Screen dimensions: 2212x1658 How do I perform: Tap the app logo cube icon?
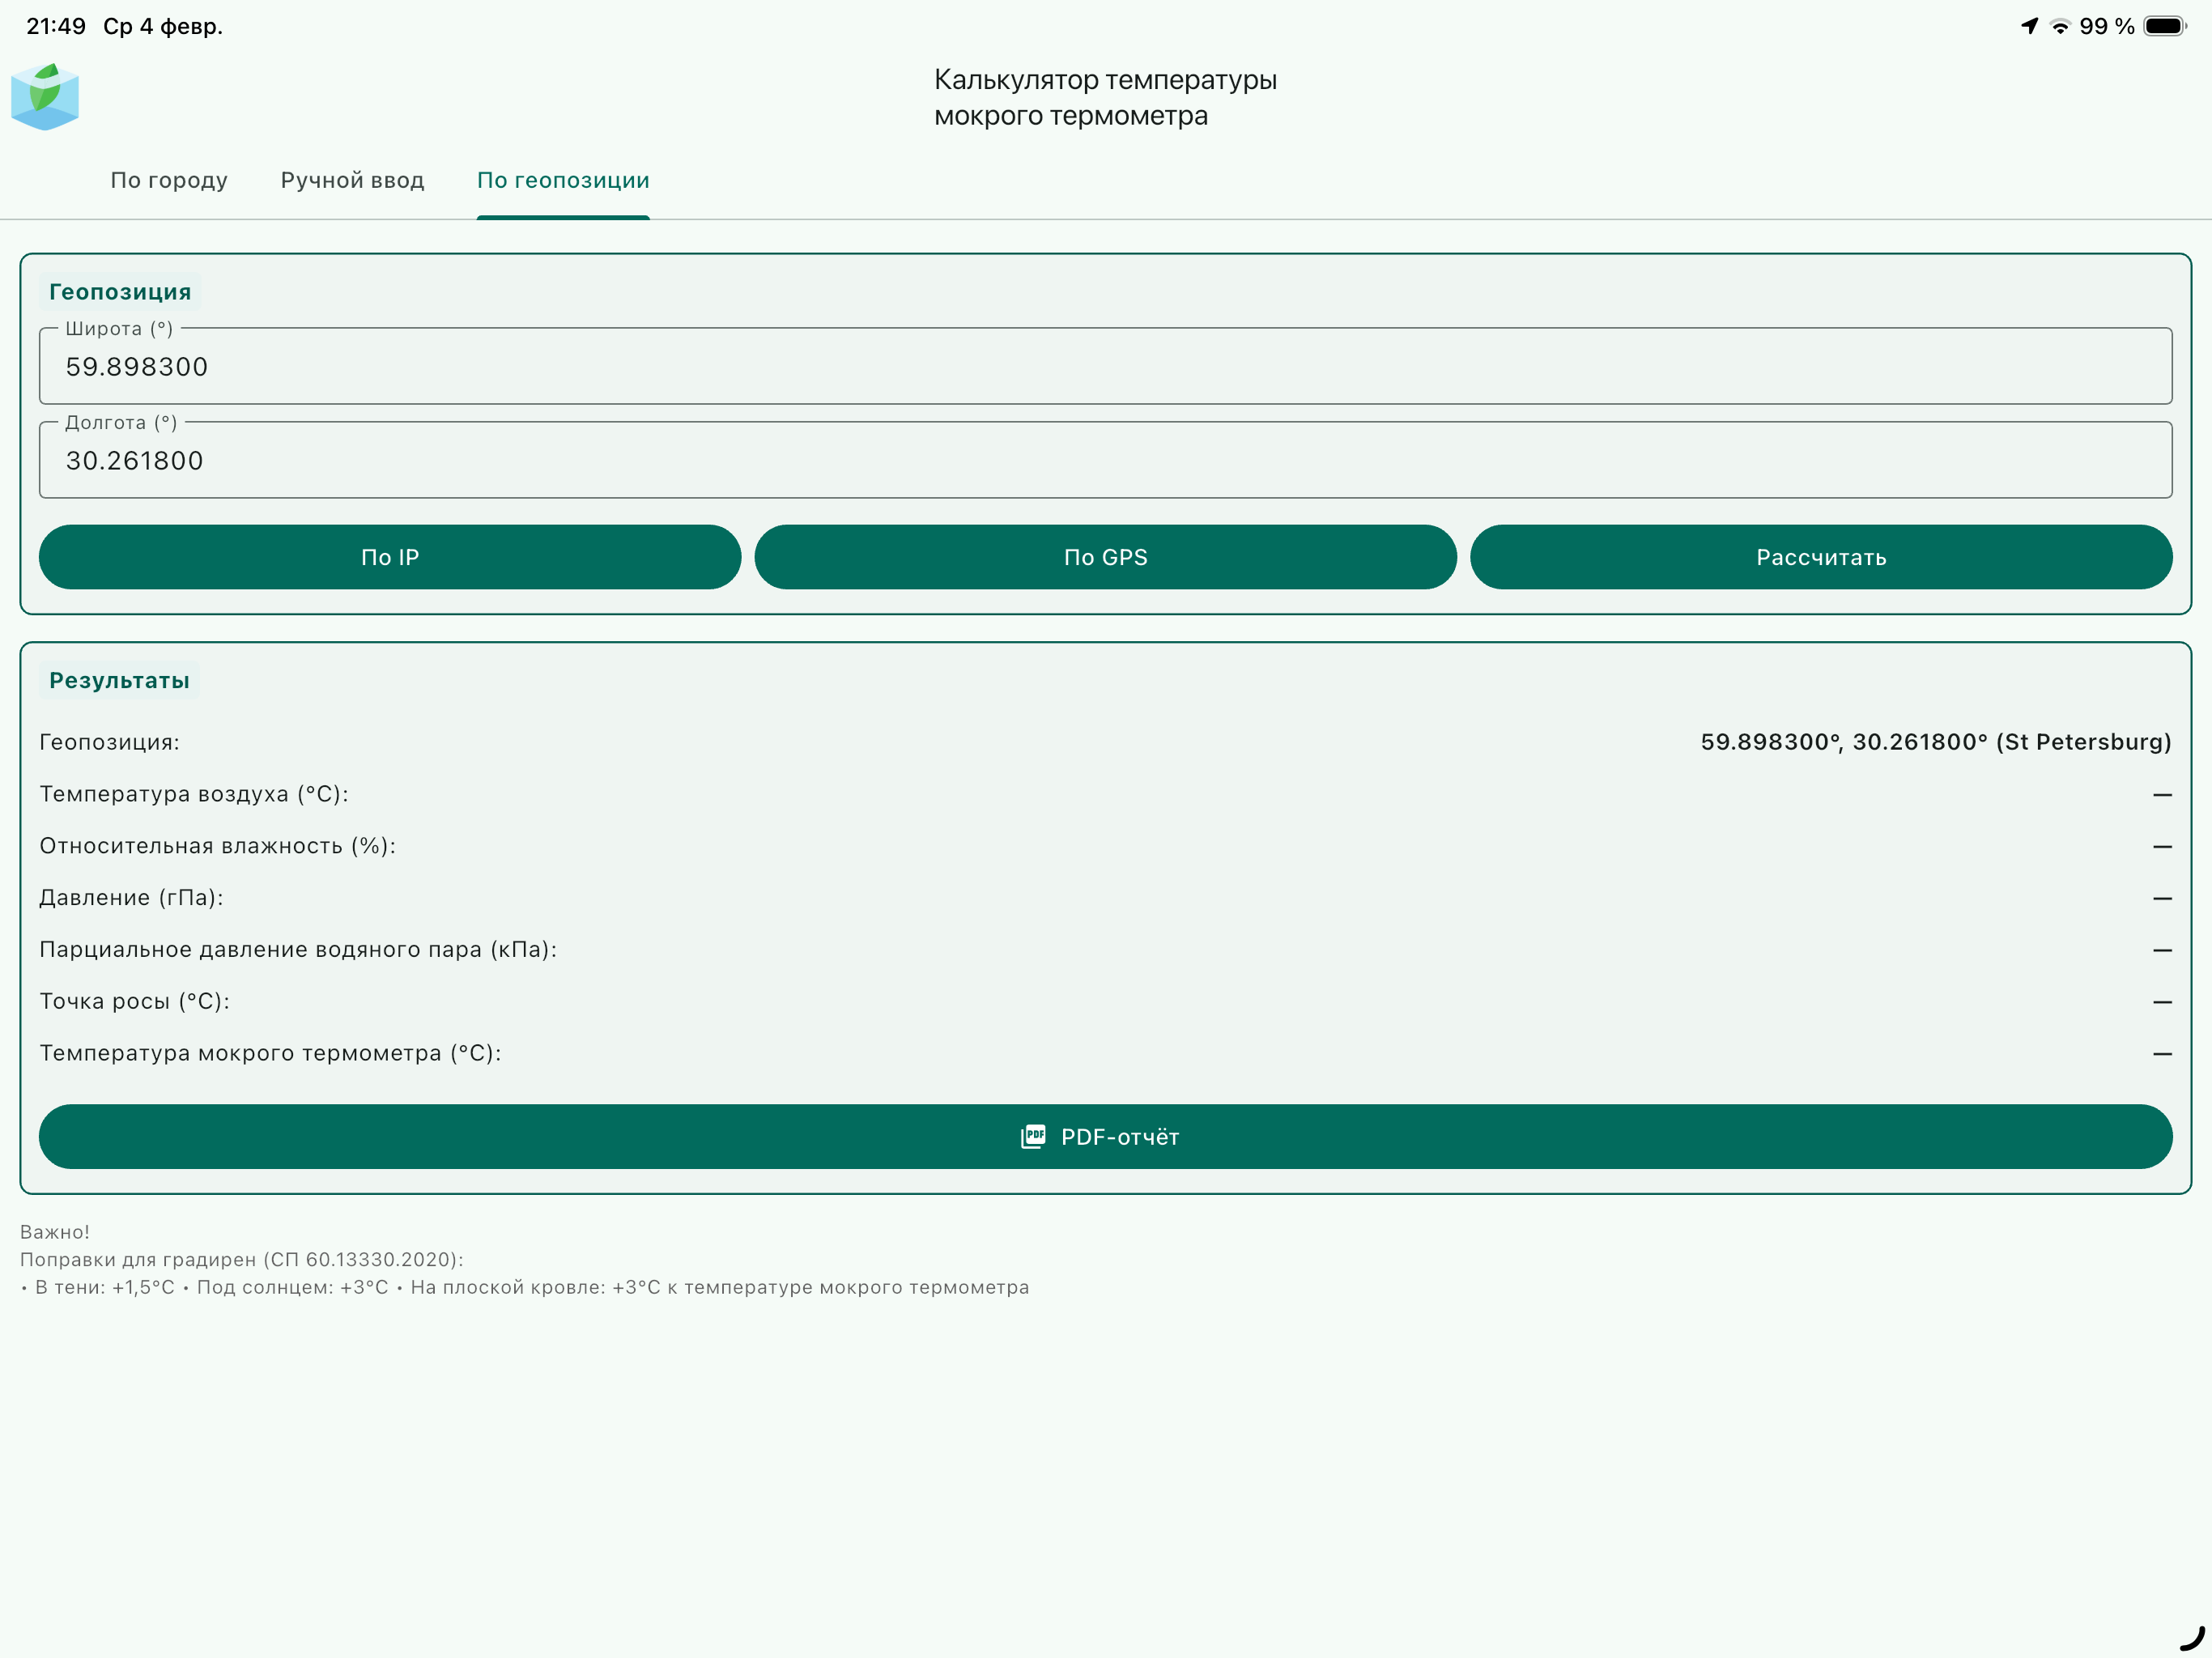click(x=45, y=97)
